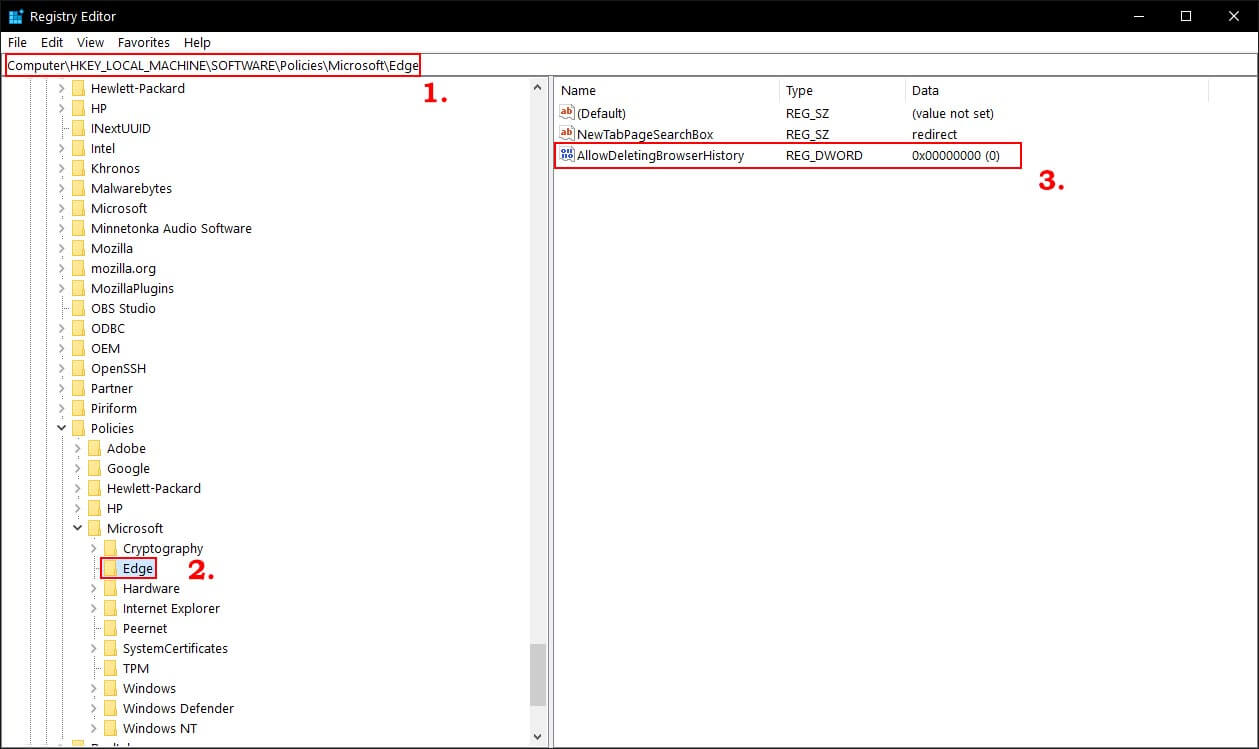Click the '0x00000000 (0)' data cell
Image resolution: width=1259 pixels, height=749 pixels.
click(955, 155)
